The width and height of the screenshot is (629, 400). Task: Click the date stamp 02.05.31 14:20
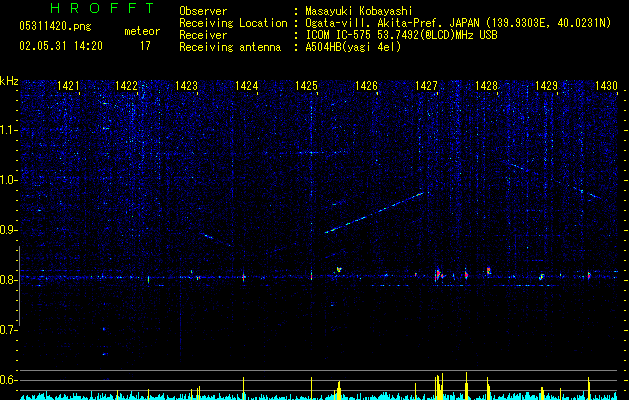pos(61,46)
